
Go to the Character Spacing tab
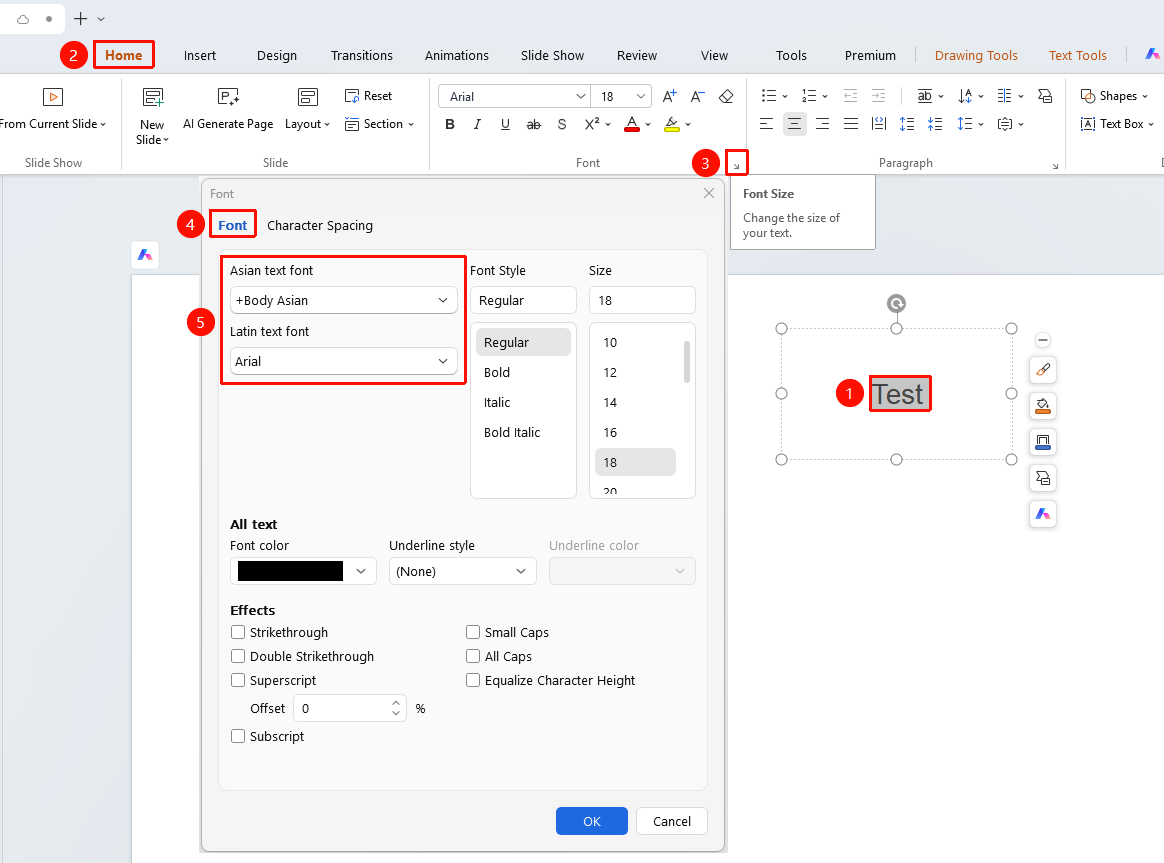pyautogui.click(x=320, y=226)
